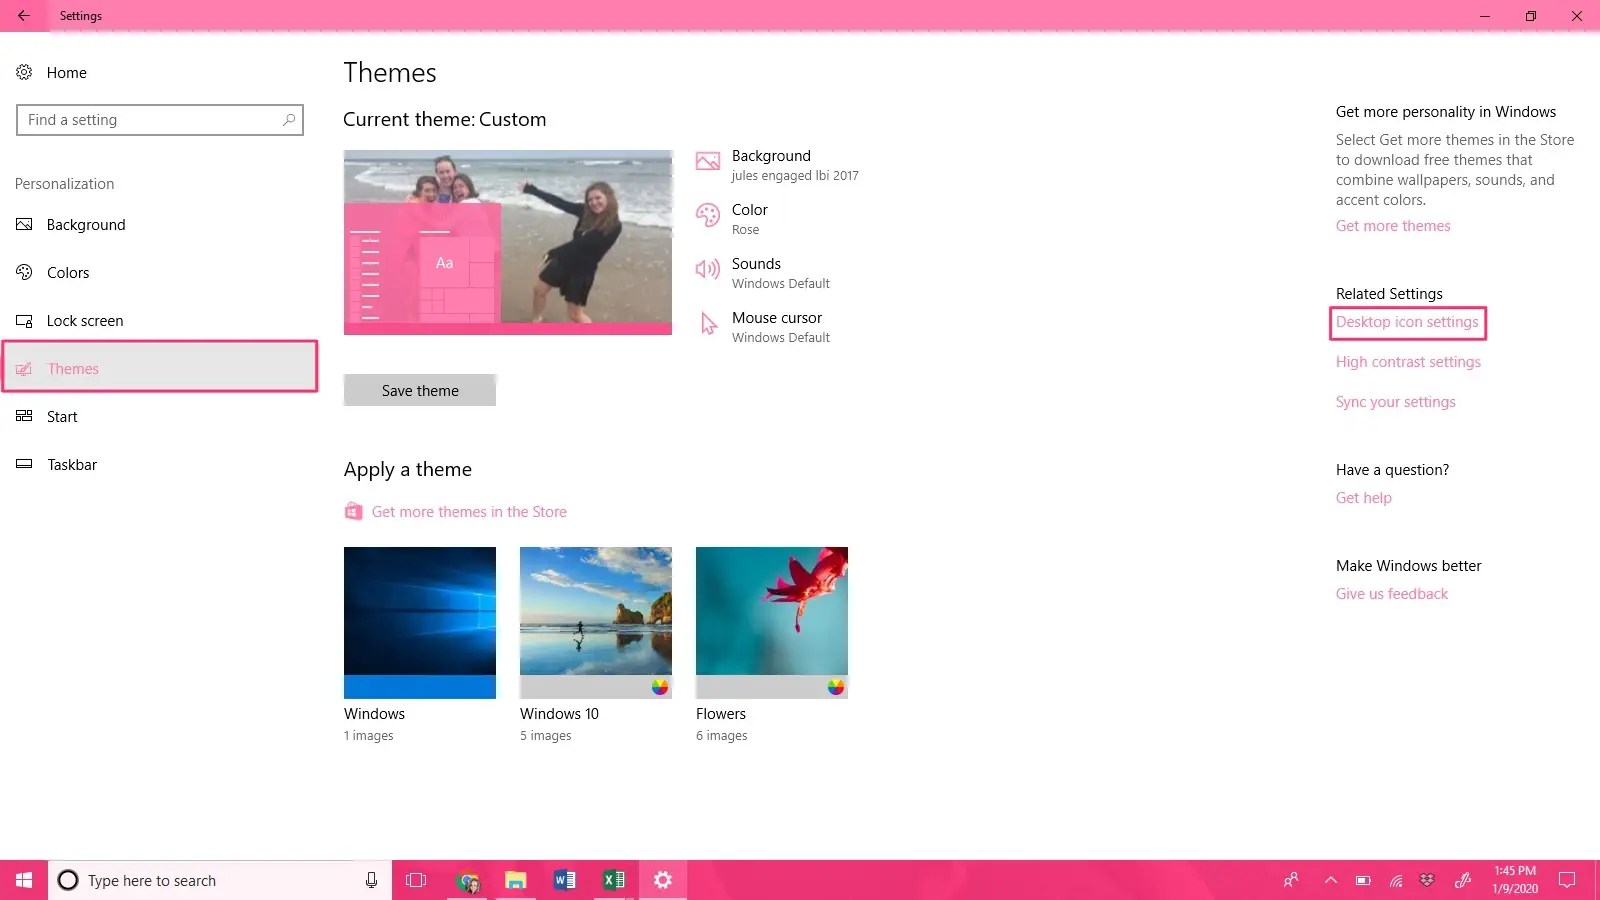Click the Cortana microphone icon
The width and height of the screenshot is (1600, 900).
pyautogui.click(x=371, y=880)
